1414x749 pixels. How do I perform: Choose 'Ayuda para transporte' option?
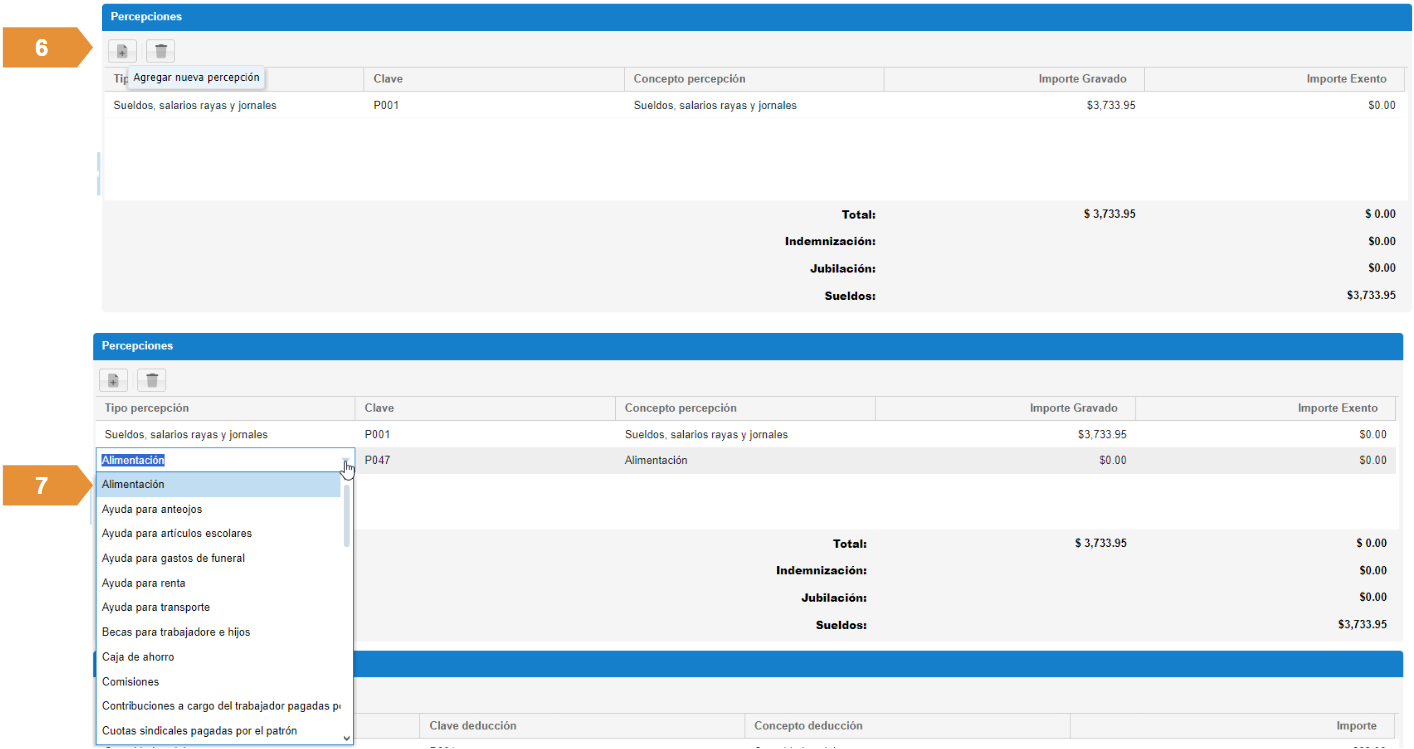[155, 608]
